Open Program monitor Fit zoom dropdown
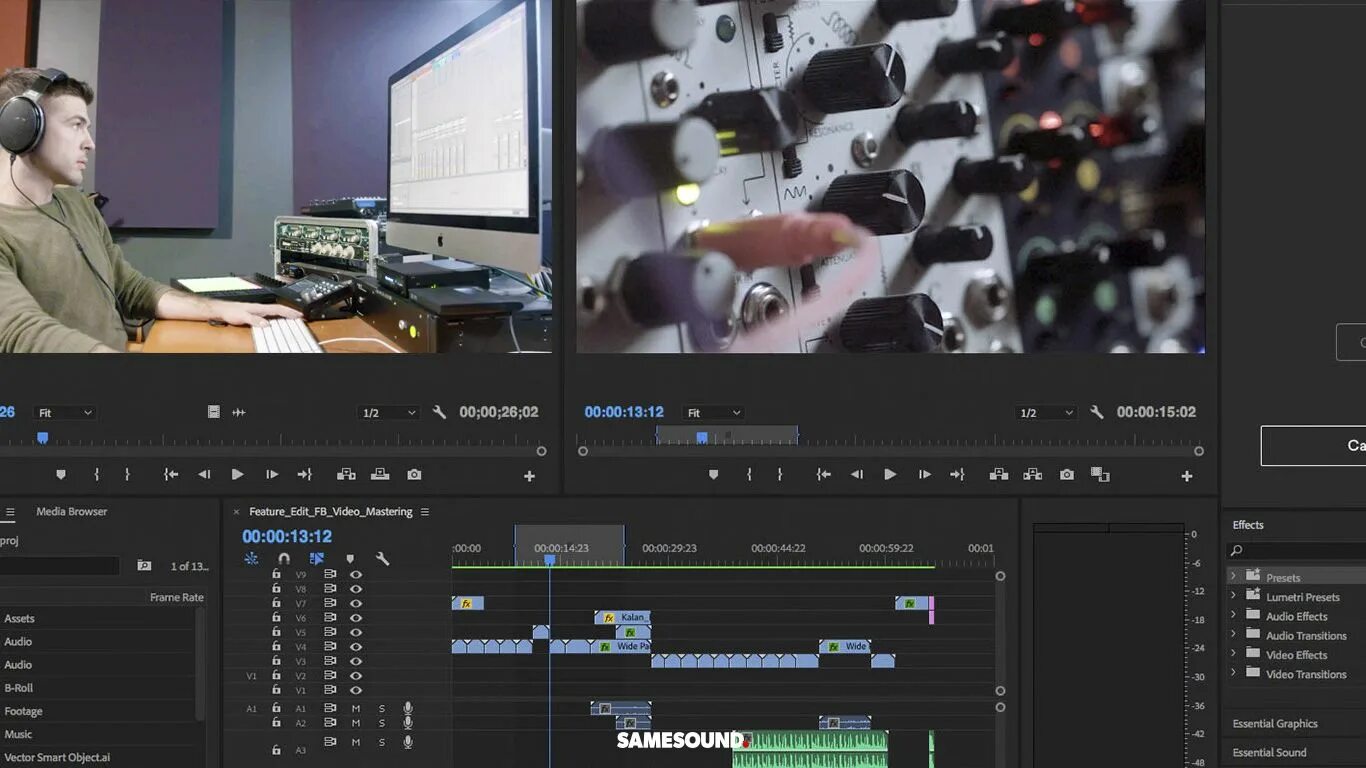 (x=713, y=413)
